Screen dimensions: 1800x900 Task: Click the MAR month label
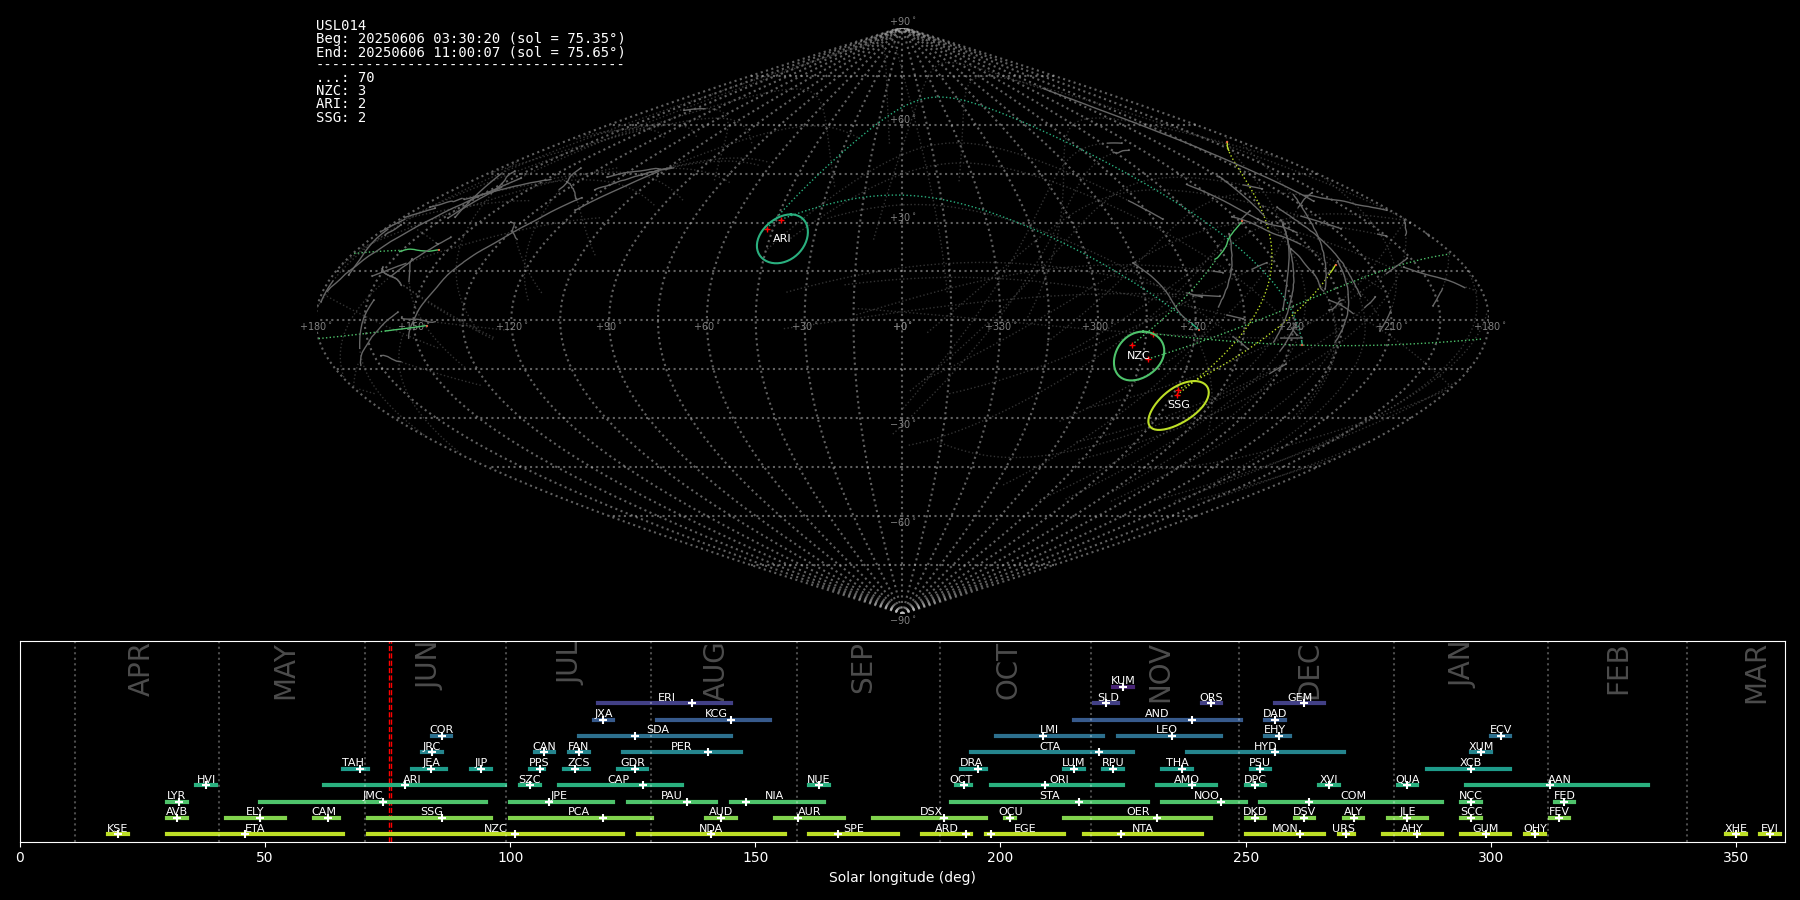click(1756, 674)
